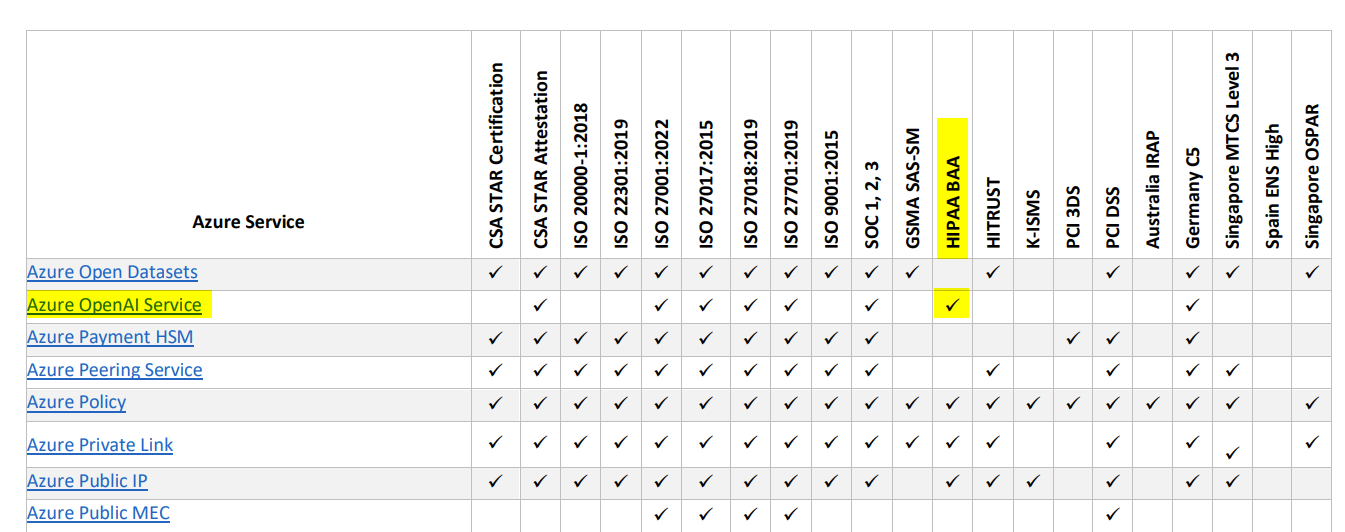Click the Australia IRAP checkmark for Azure Policy

(1152, 403)
